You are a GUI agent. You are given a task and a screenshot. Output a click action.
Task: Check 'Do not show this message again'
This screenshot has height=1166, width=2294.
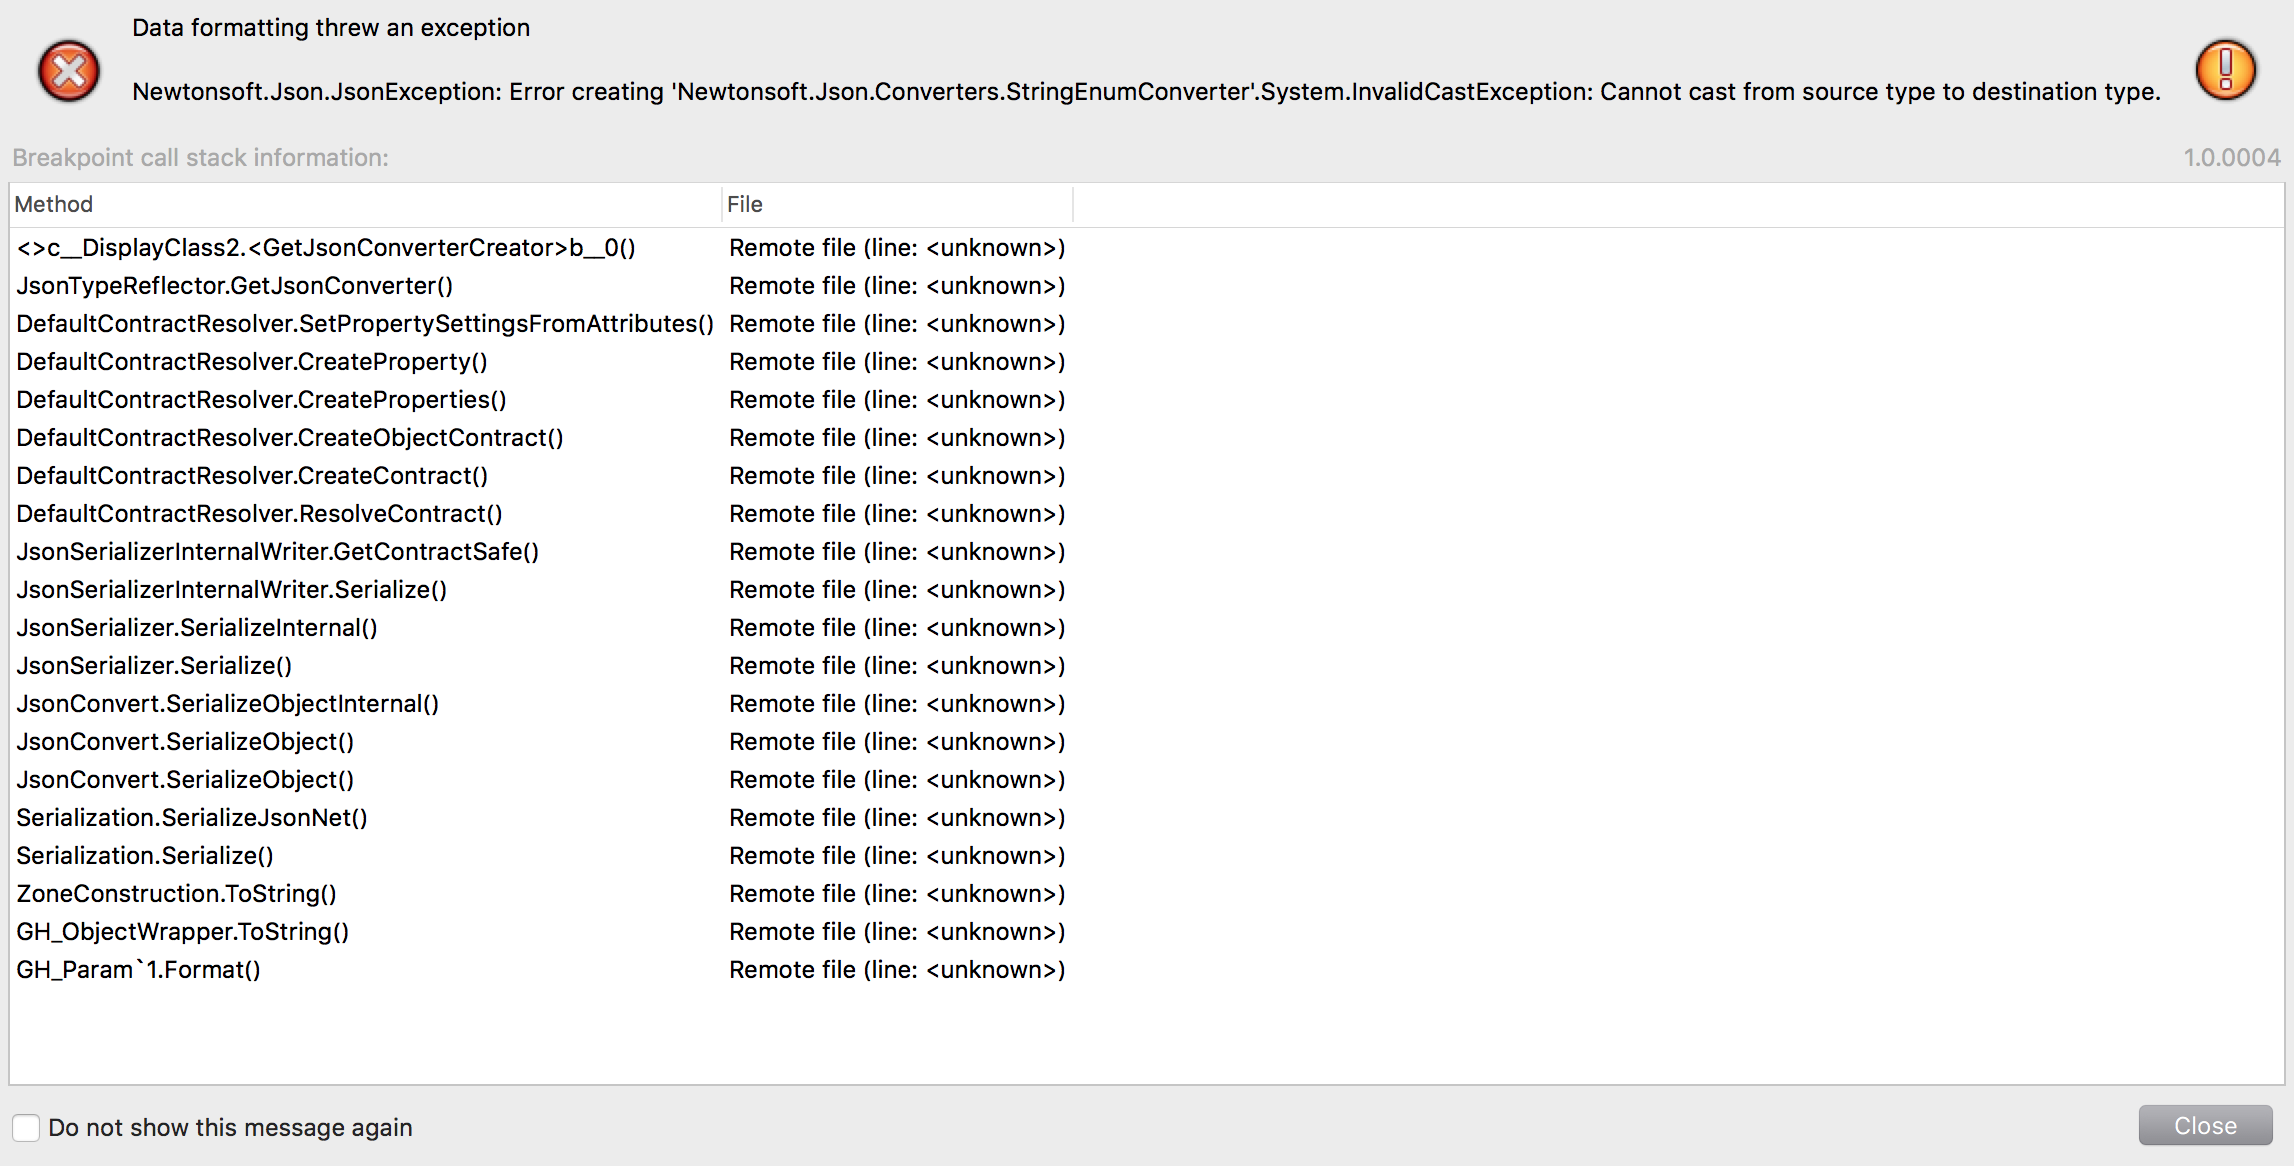click(26, 1128)
